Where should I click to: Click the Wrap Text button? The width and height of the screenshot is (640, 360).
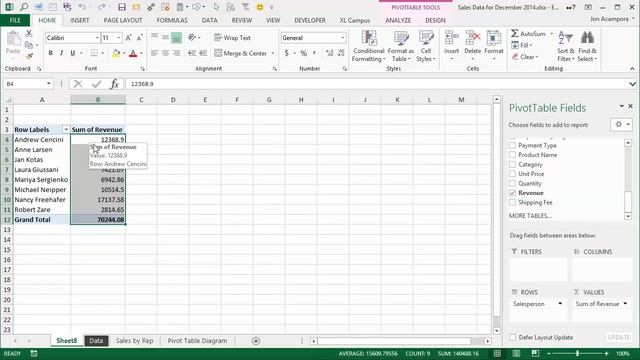tap(232, 38)
